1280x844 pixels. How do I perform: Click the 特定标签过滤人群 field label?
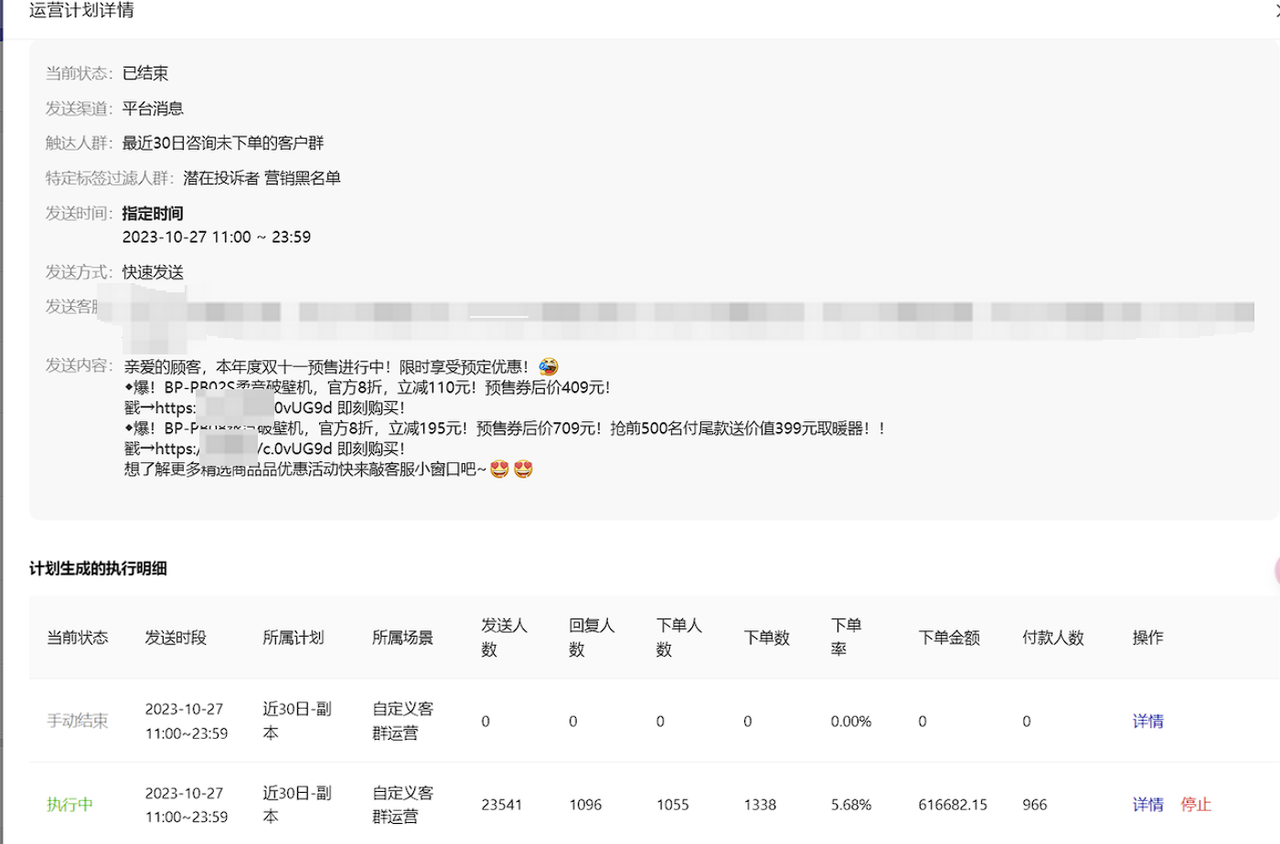coord(111,178)
